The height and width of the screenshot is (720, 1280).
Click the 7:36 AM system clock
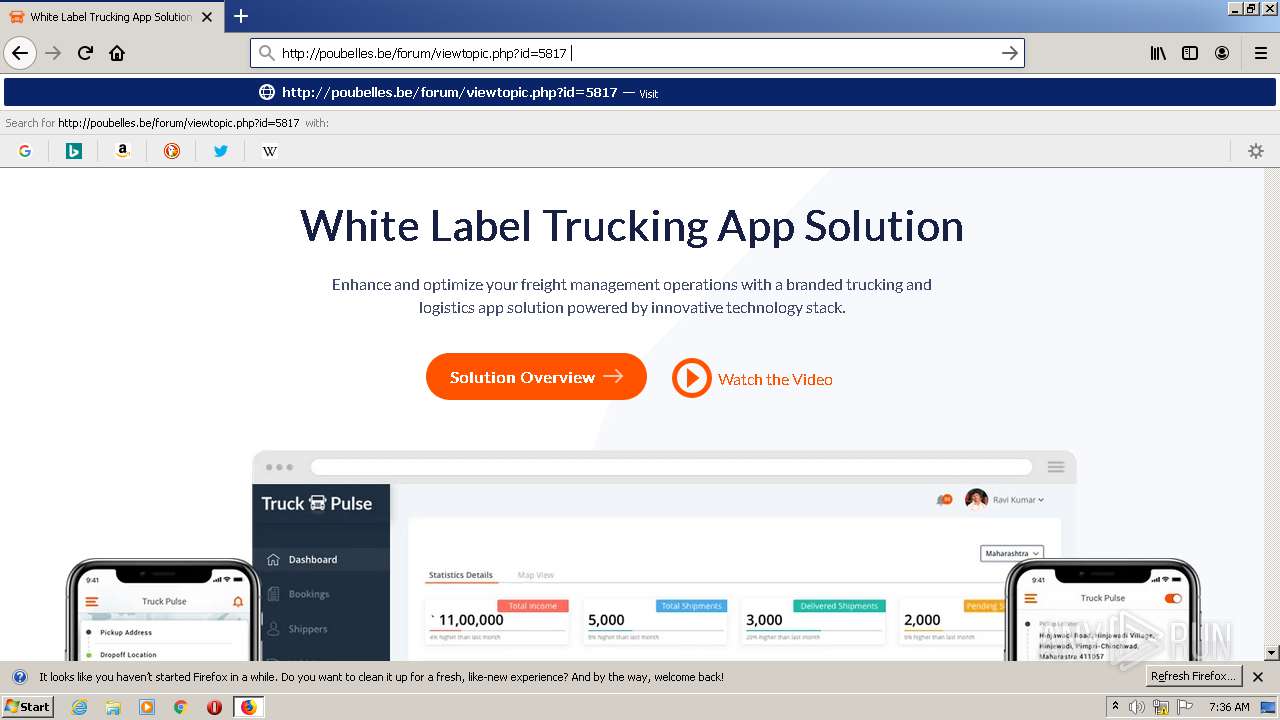click(x=1229, y=707)
